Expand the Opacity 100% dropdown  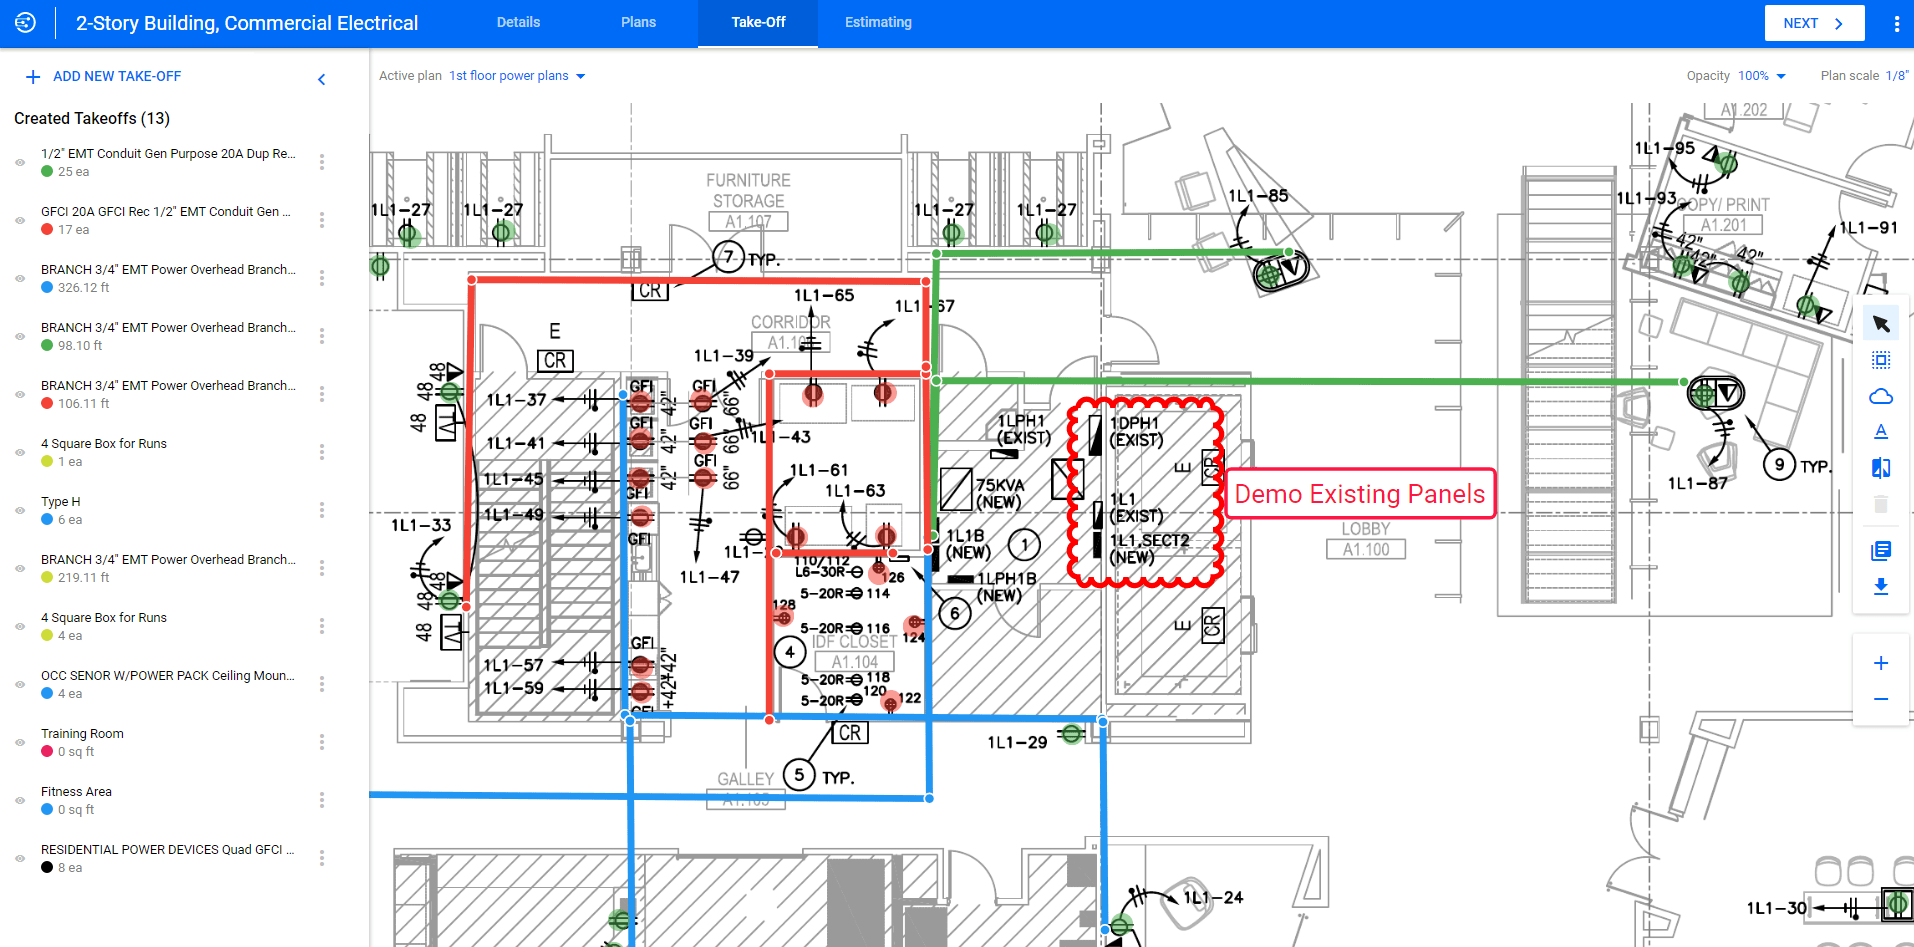1761,76
